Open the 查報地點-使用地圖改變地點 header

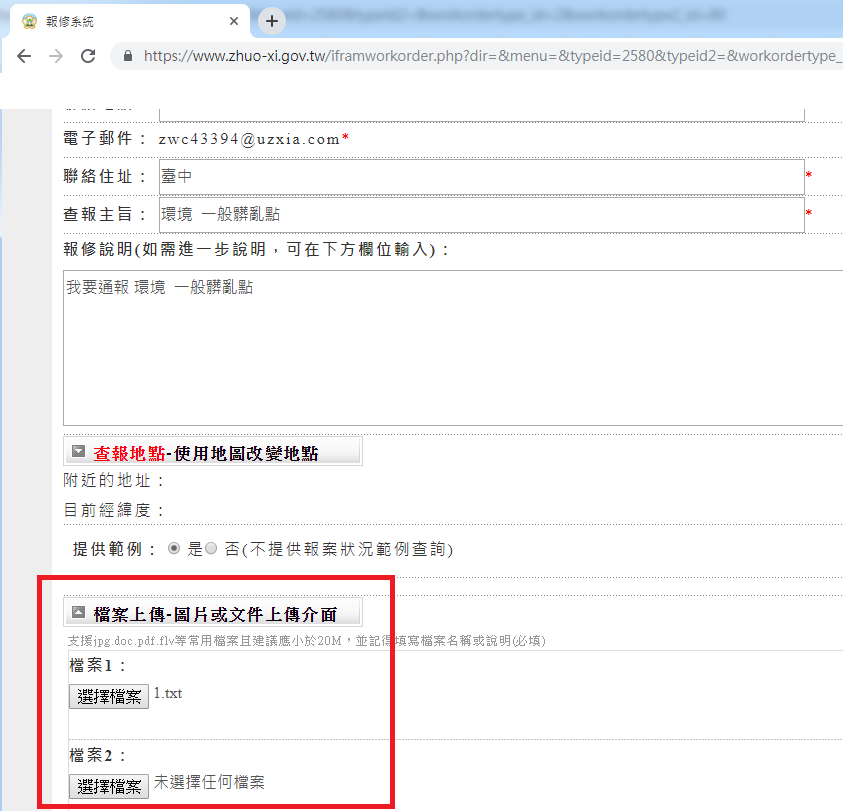(213, 451)
